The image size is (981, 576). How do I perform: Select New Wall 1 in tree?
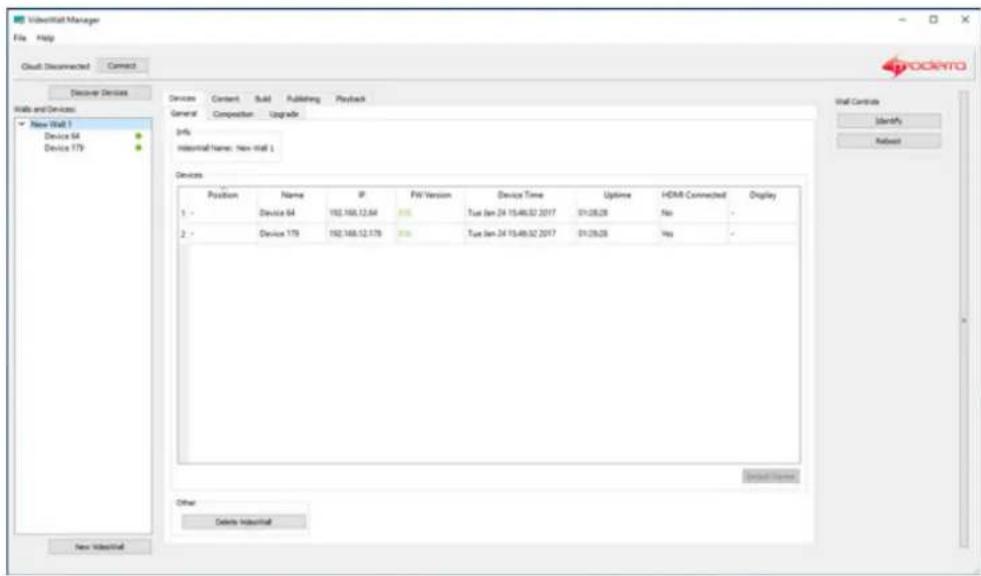52,124
